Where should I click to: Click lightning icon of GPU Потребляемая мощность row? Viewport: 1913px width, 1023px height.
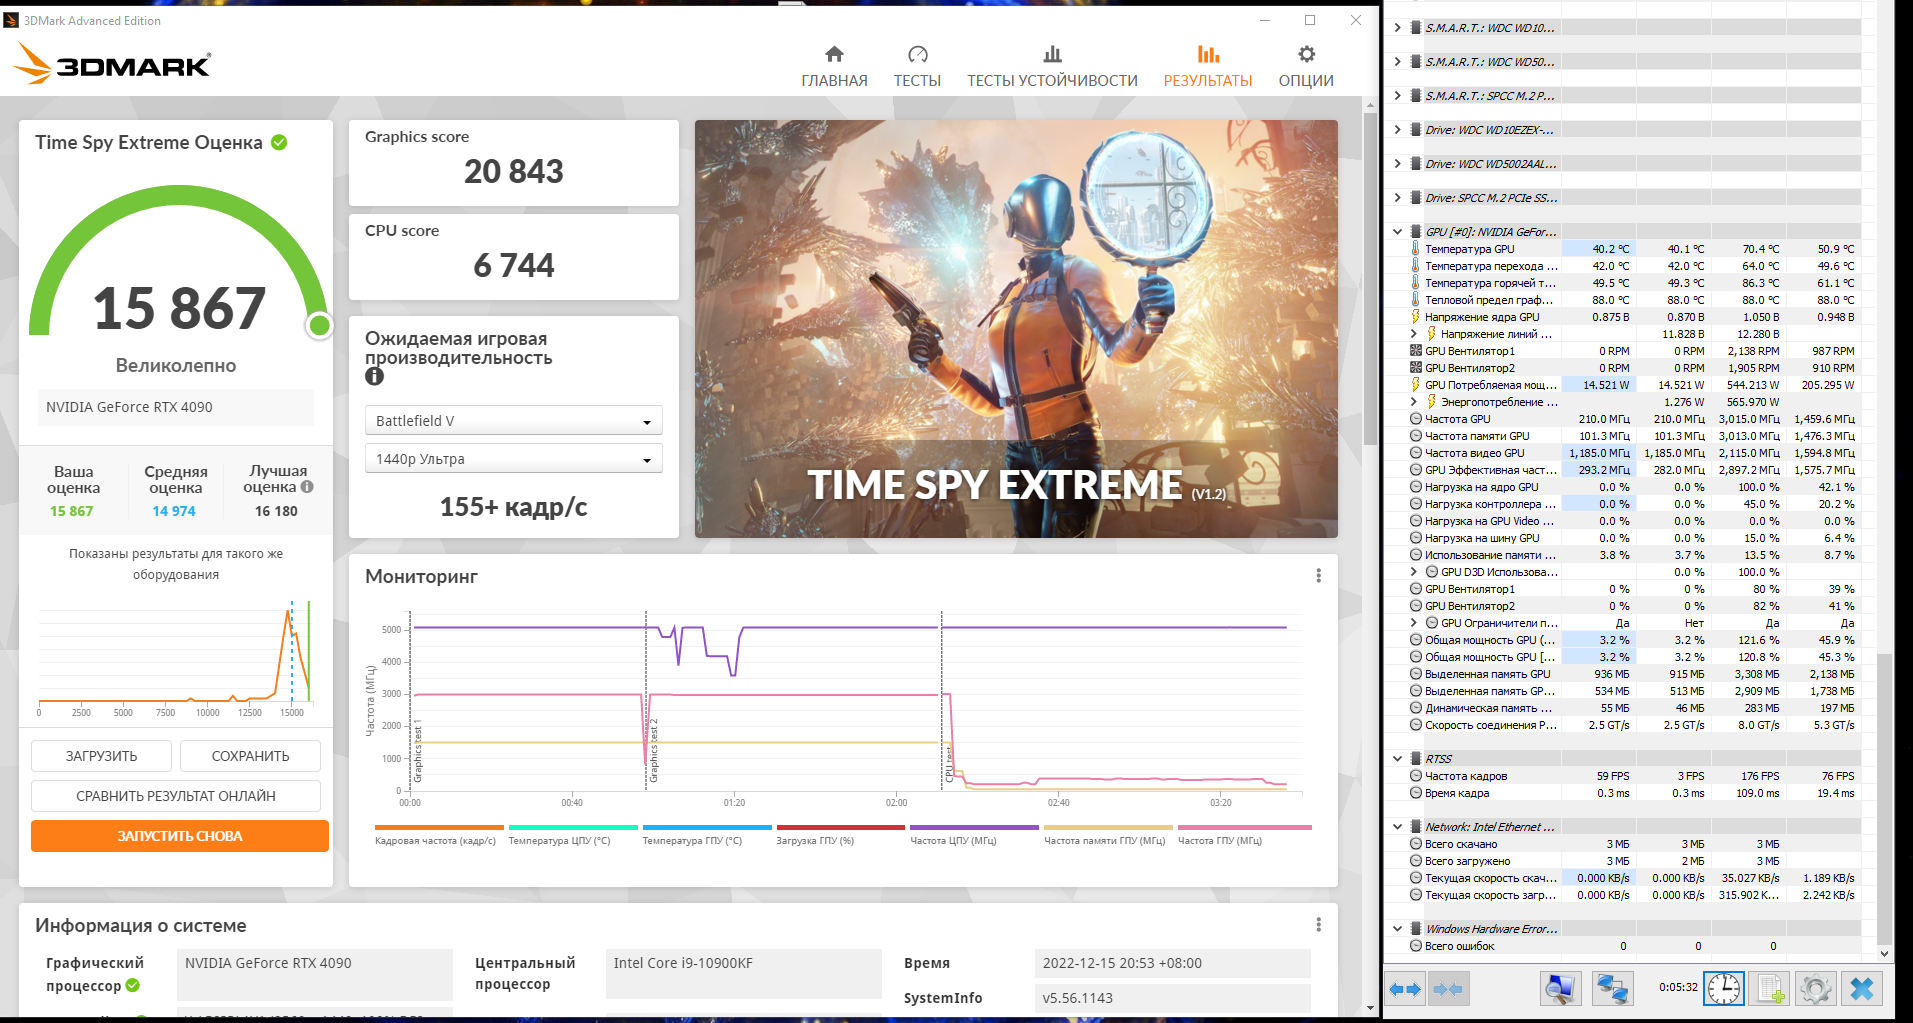tap(1415, 385)
